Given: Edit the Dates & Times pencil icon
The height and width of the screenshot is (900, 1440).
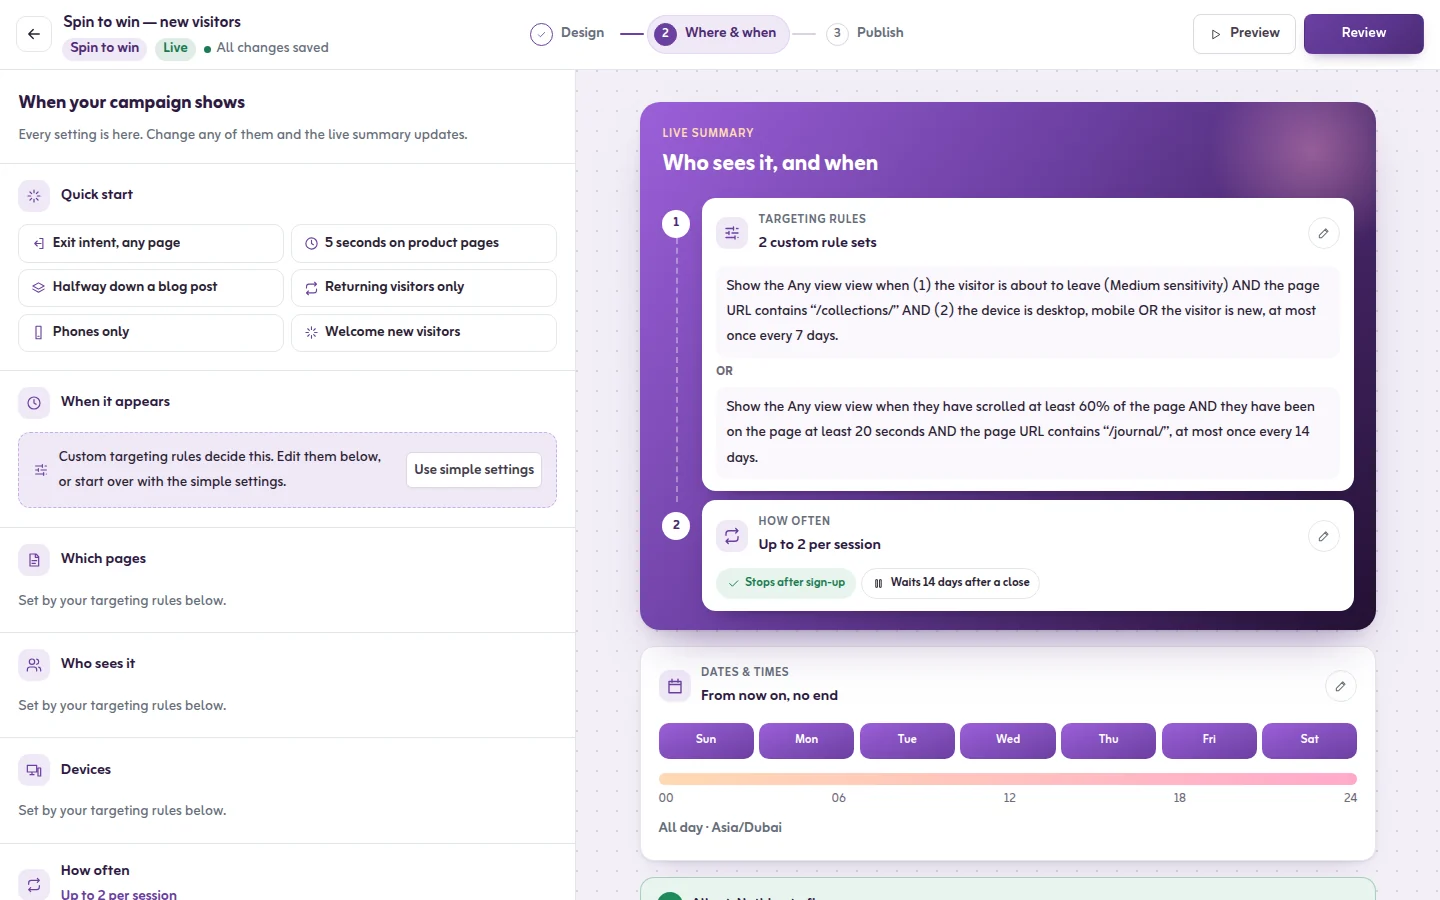Looking at the screenshot, I should (1340, 686).
